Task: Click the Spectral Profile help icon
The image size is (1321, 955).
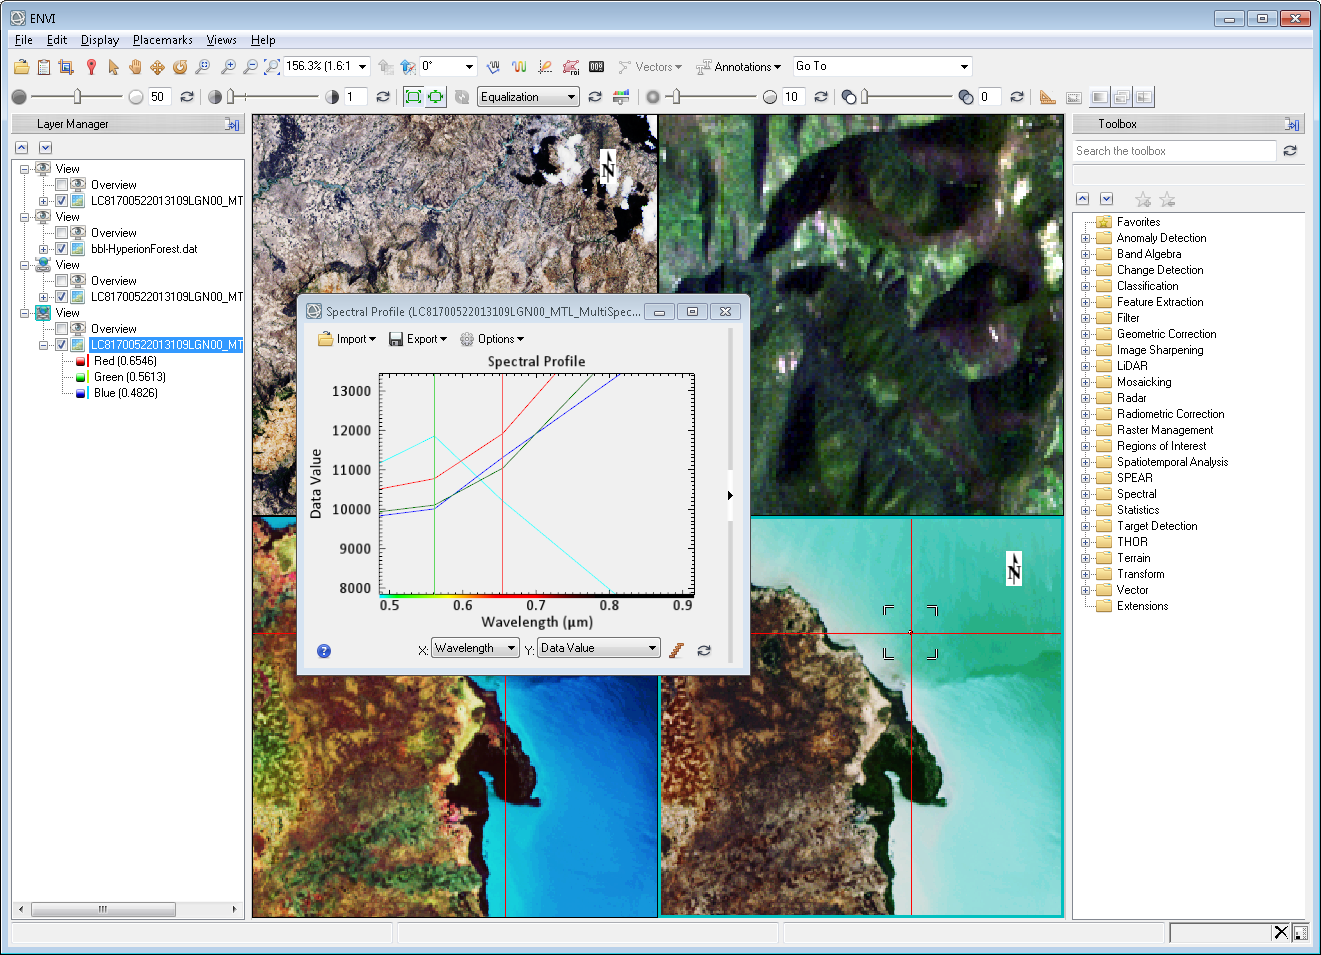Action: click(x=324, y=651)
